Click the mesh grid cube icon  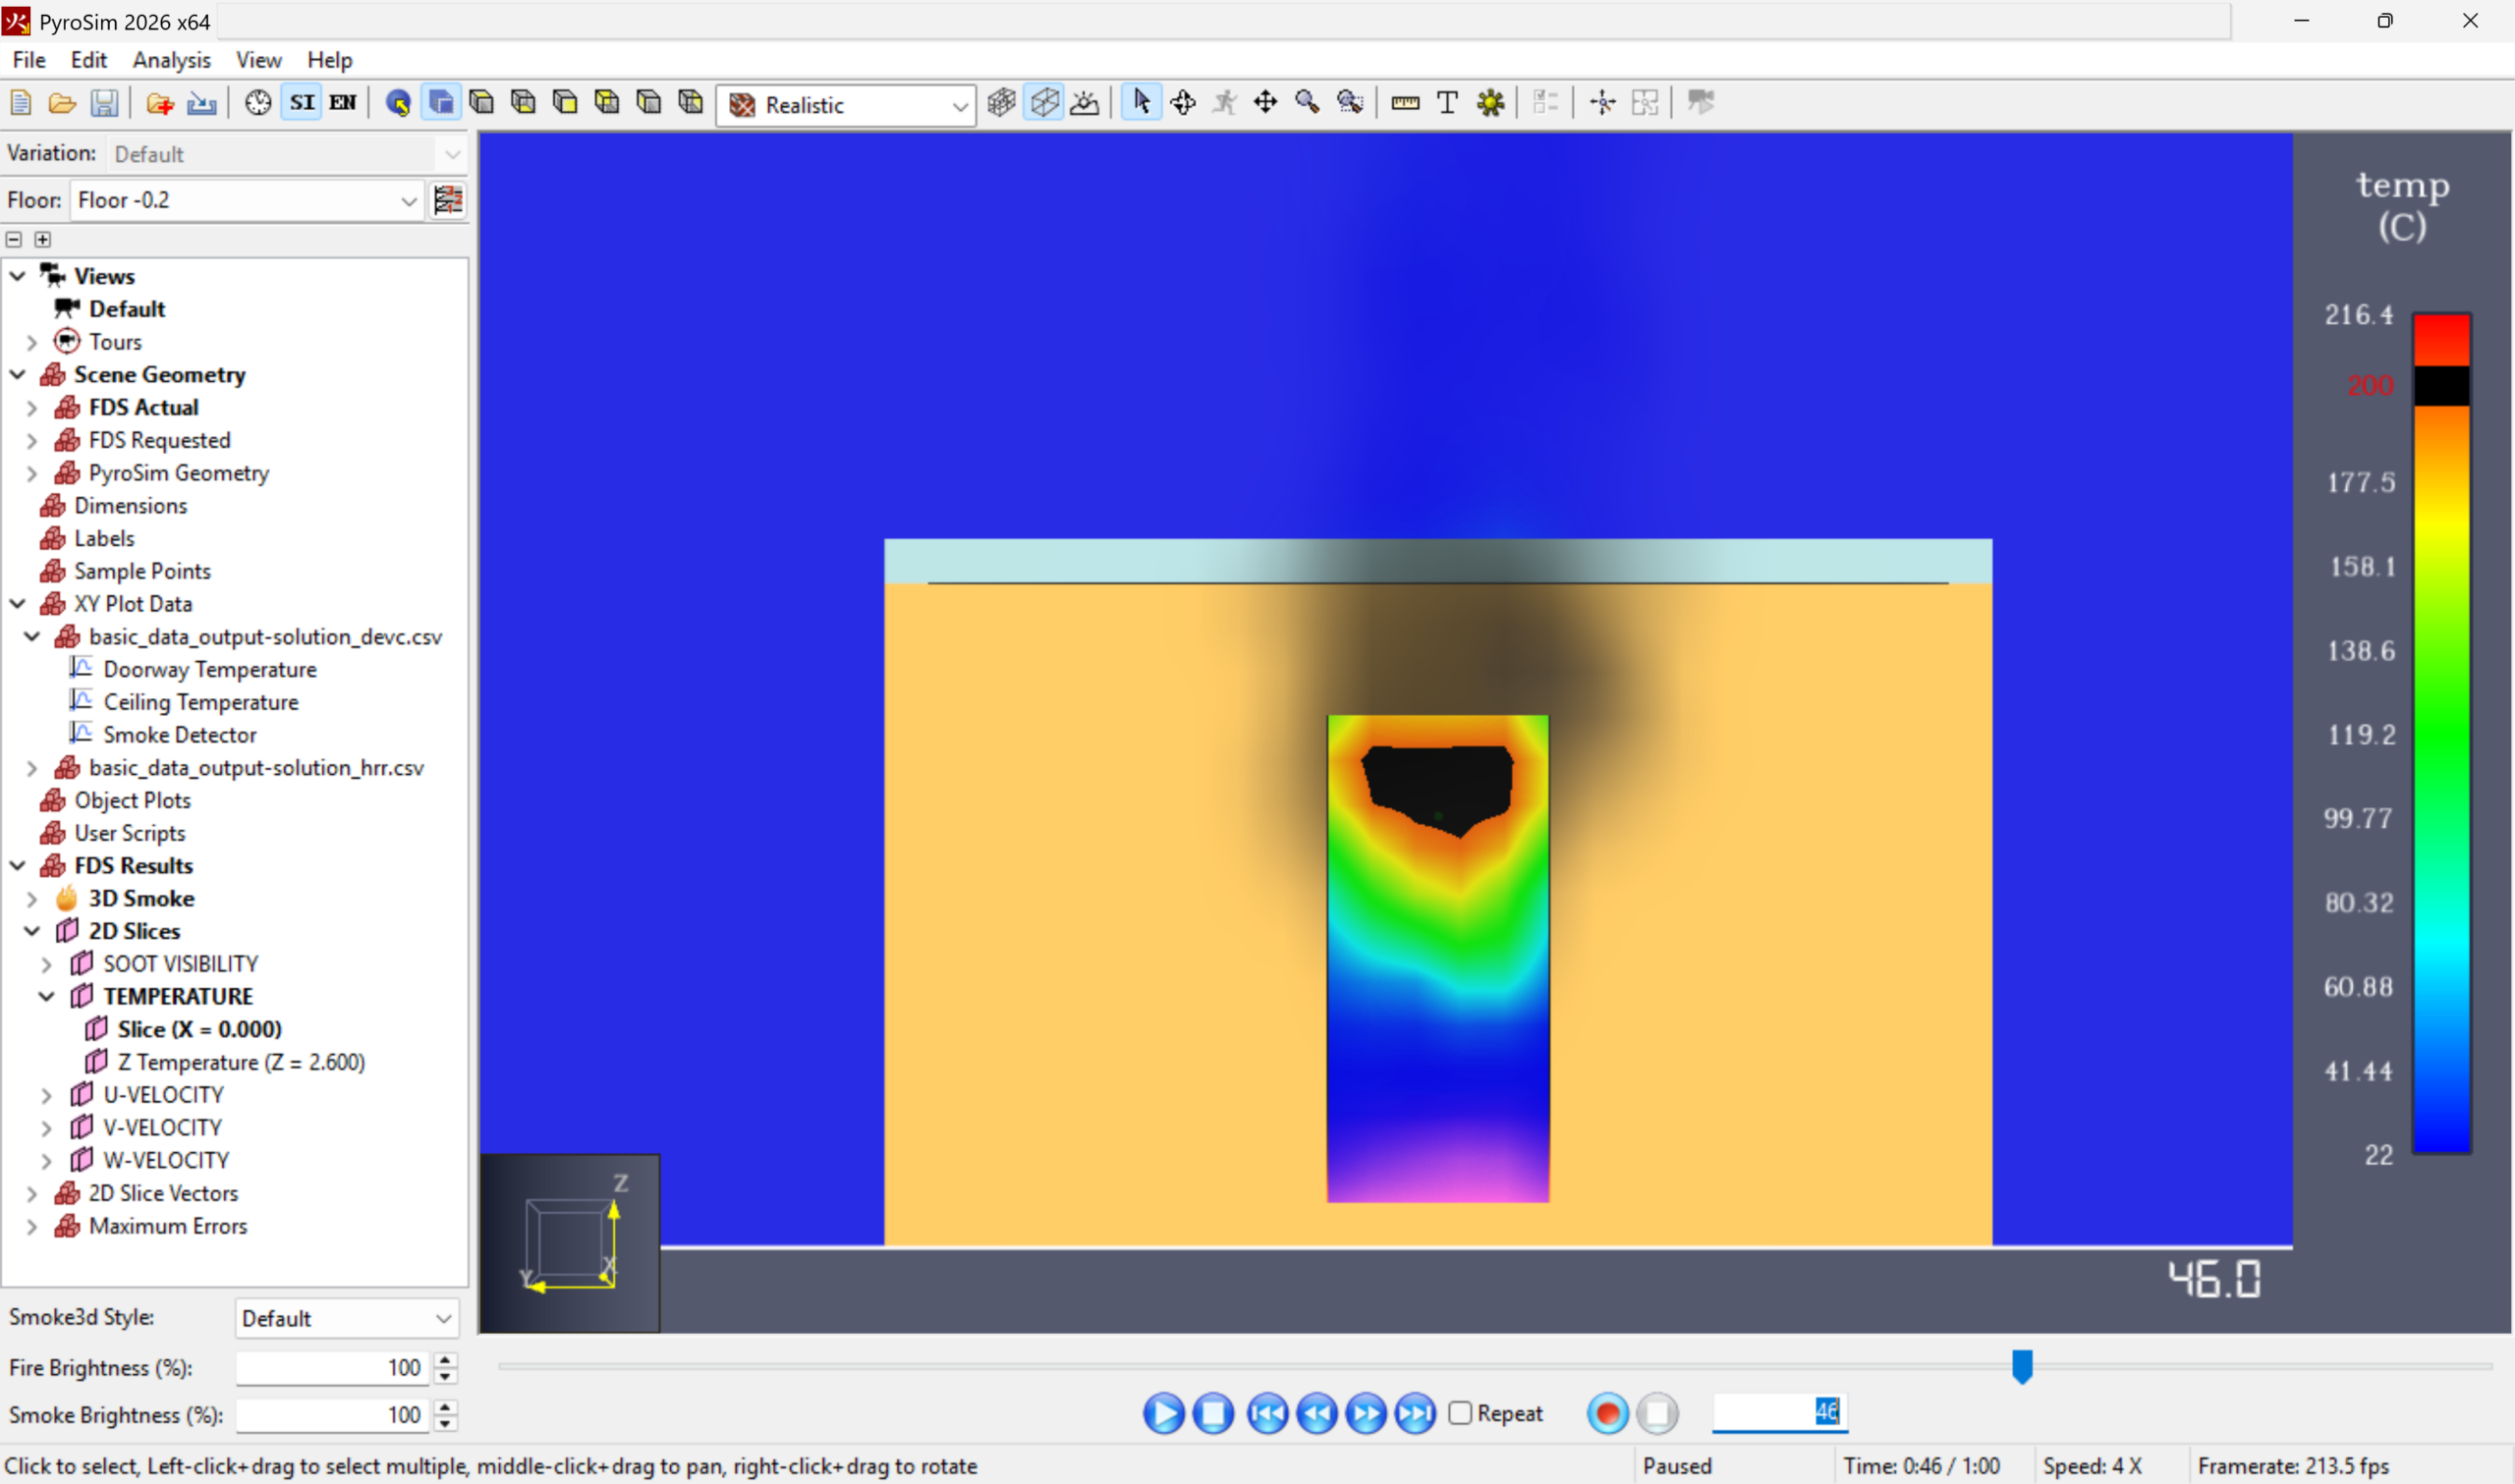tap(1002, 102)
